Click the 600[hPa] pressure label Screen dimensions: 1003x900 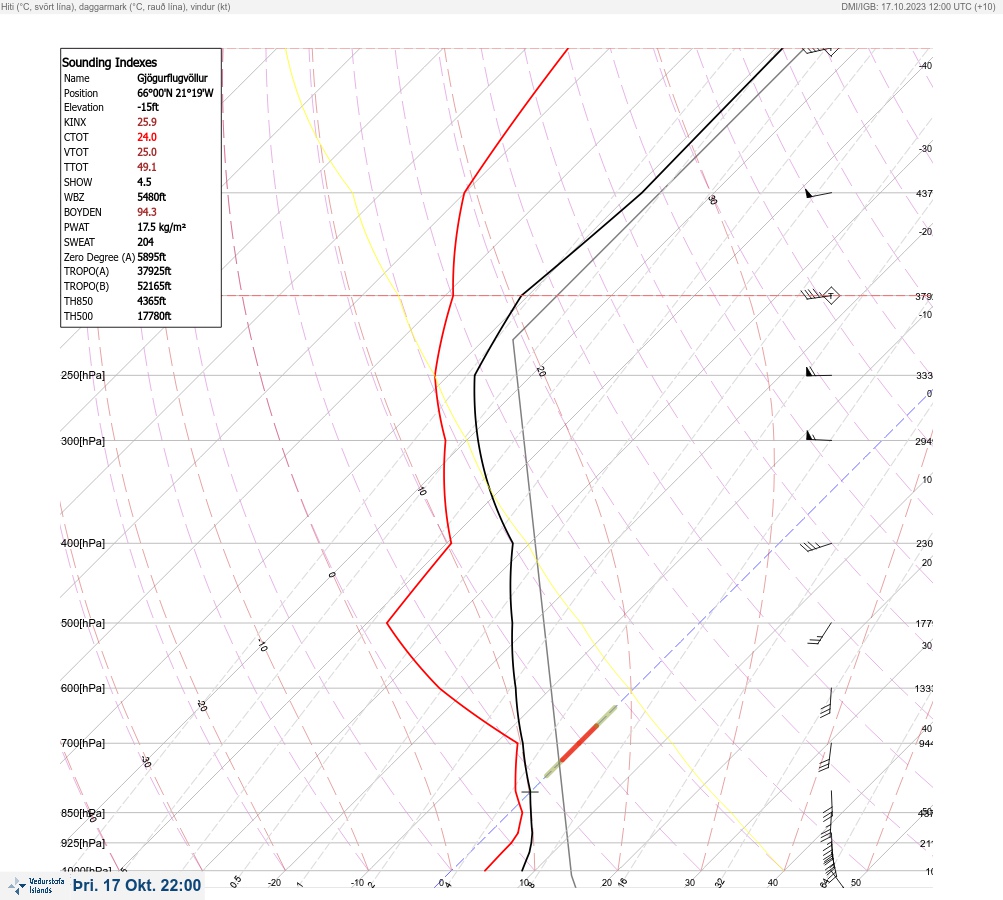click(83, 689)
